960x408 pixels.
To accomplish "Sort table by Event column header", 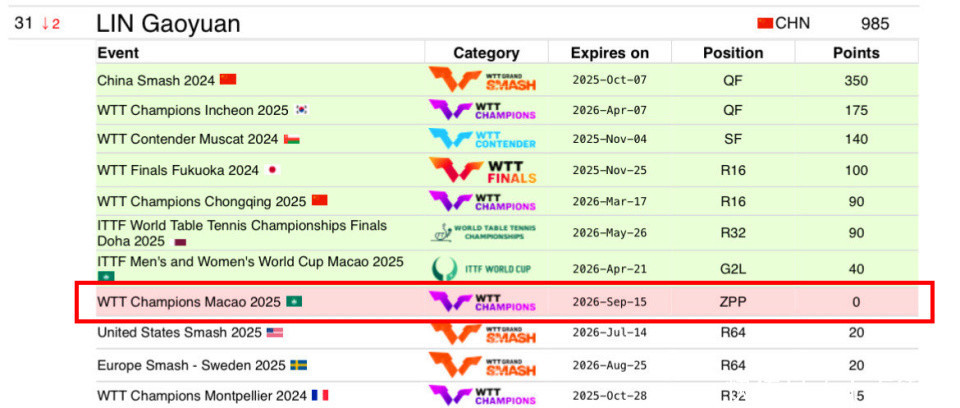I will pos(118,53).
